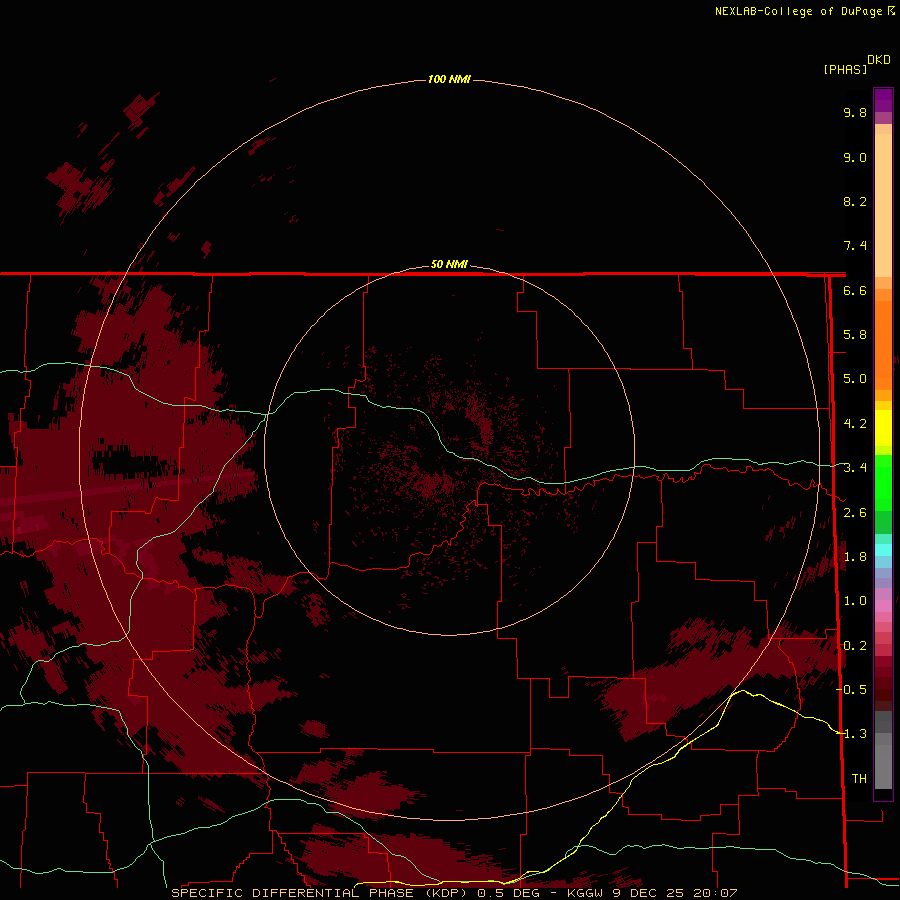Click the [PHAS] units label

click(845, 69)
